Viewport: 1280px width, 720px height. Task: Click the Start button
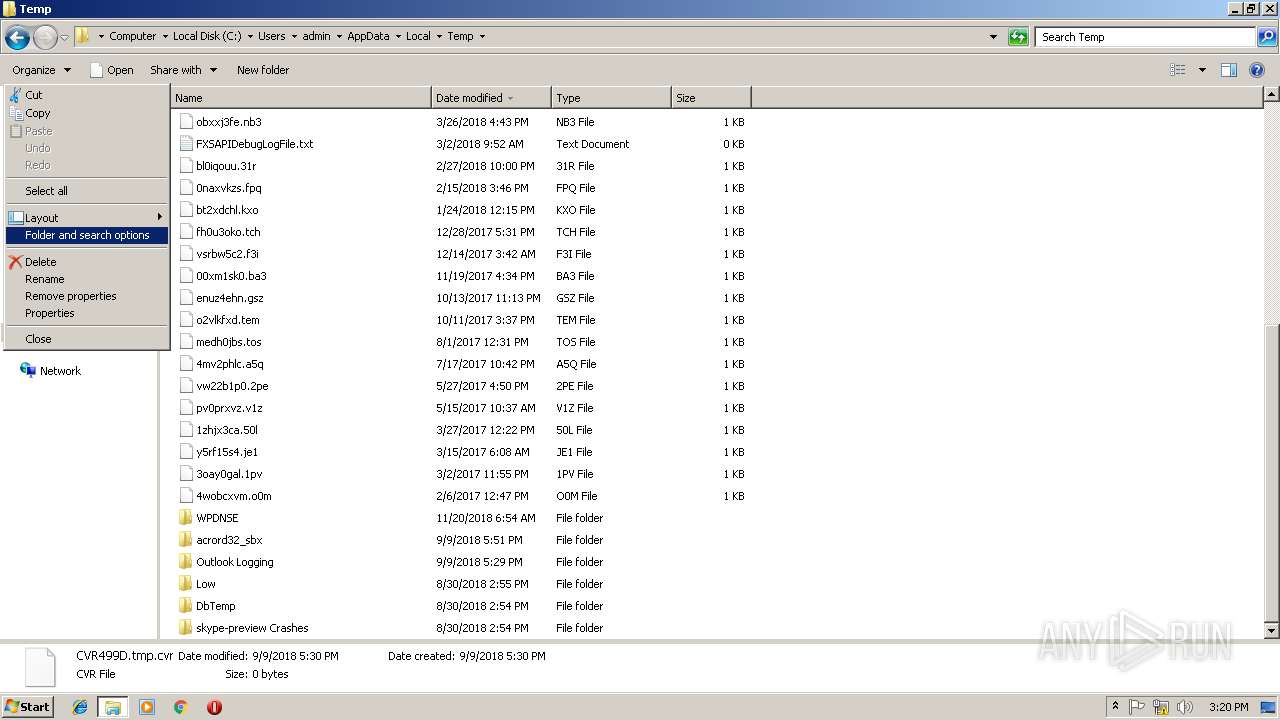click(x=28, y=707)
